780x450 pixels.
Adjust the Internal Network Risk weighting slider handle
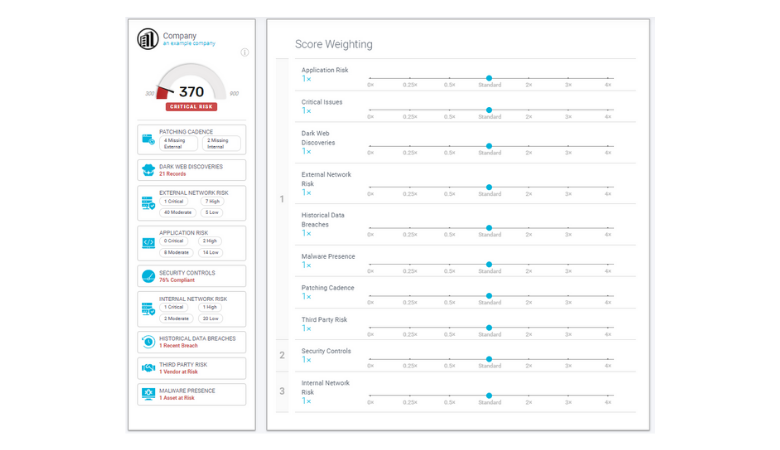coord(489,396)
